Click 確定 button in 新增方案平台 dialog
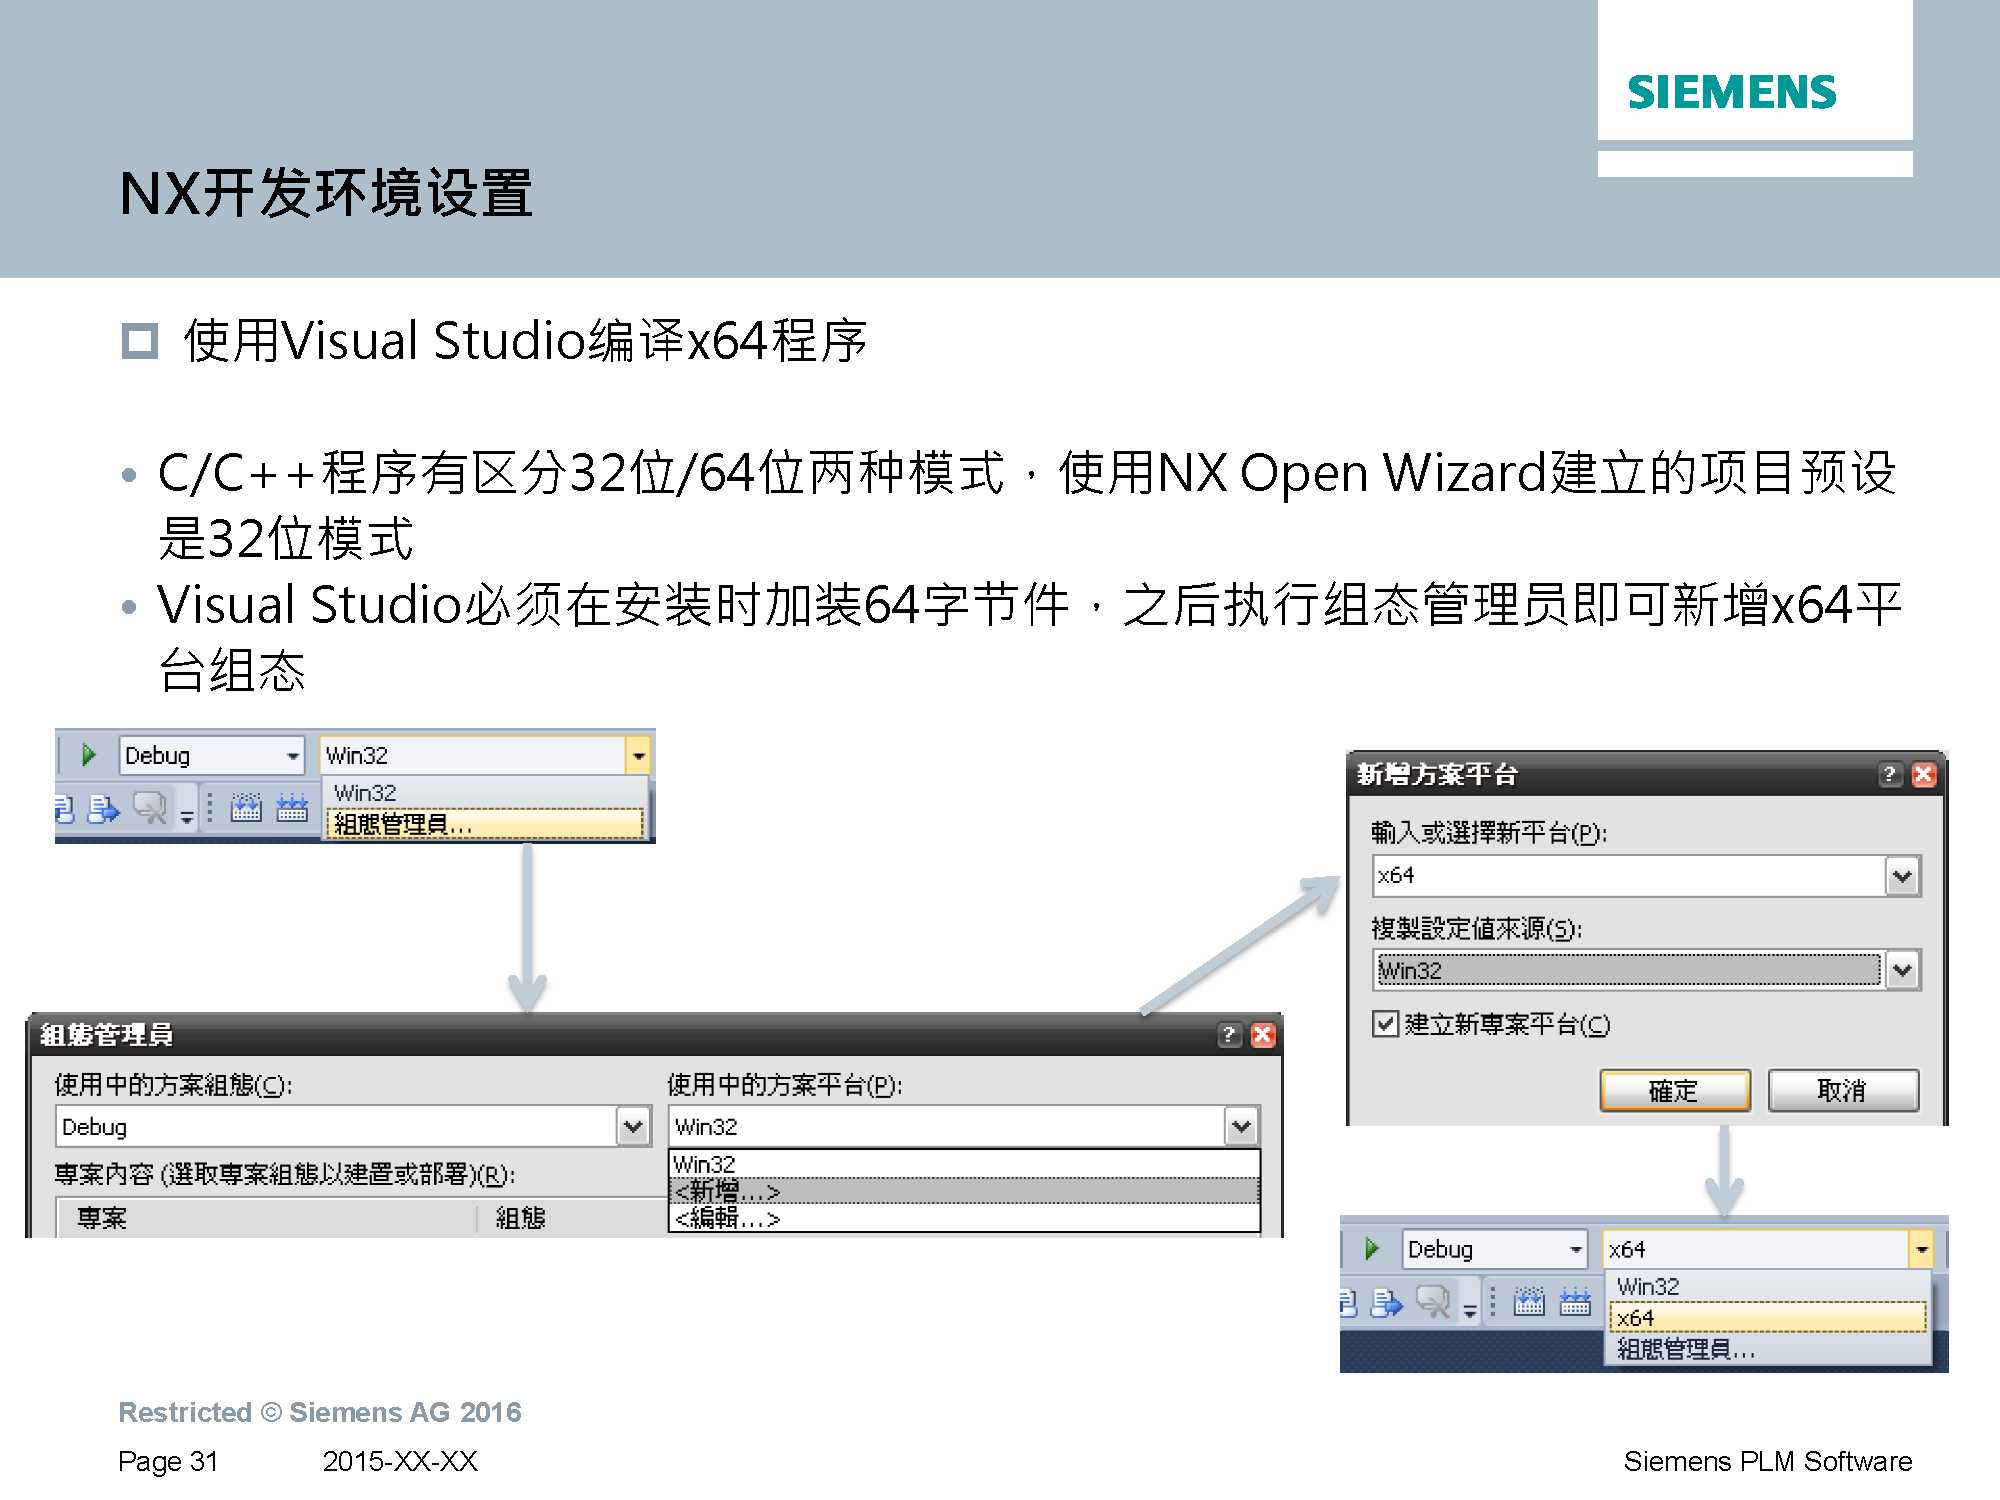 click(x=1675, y=1090)
